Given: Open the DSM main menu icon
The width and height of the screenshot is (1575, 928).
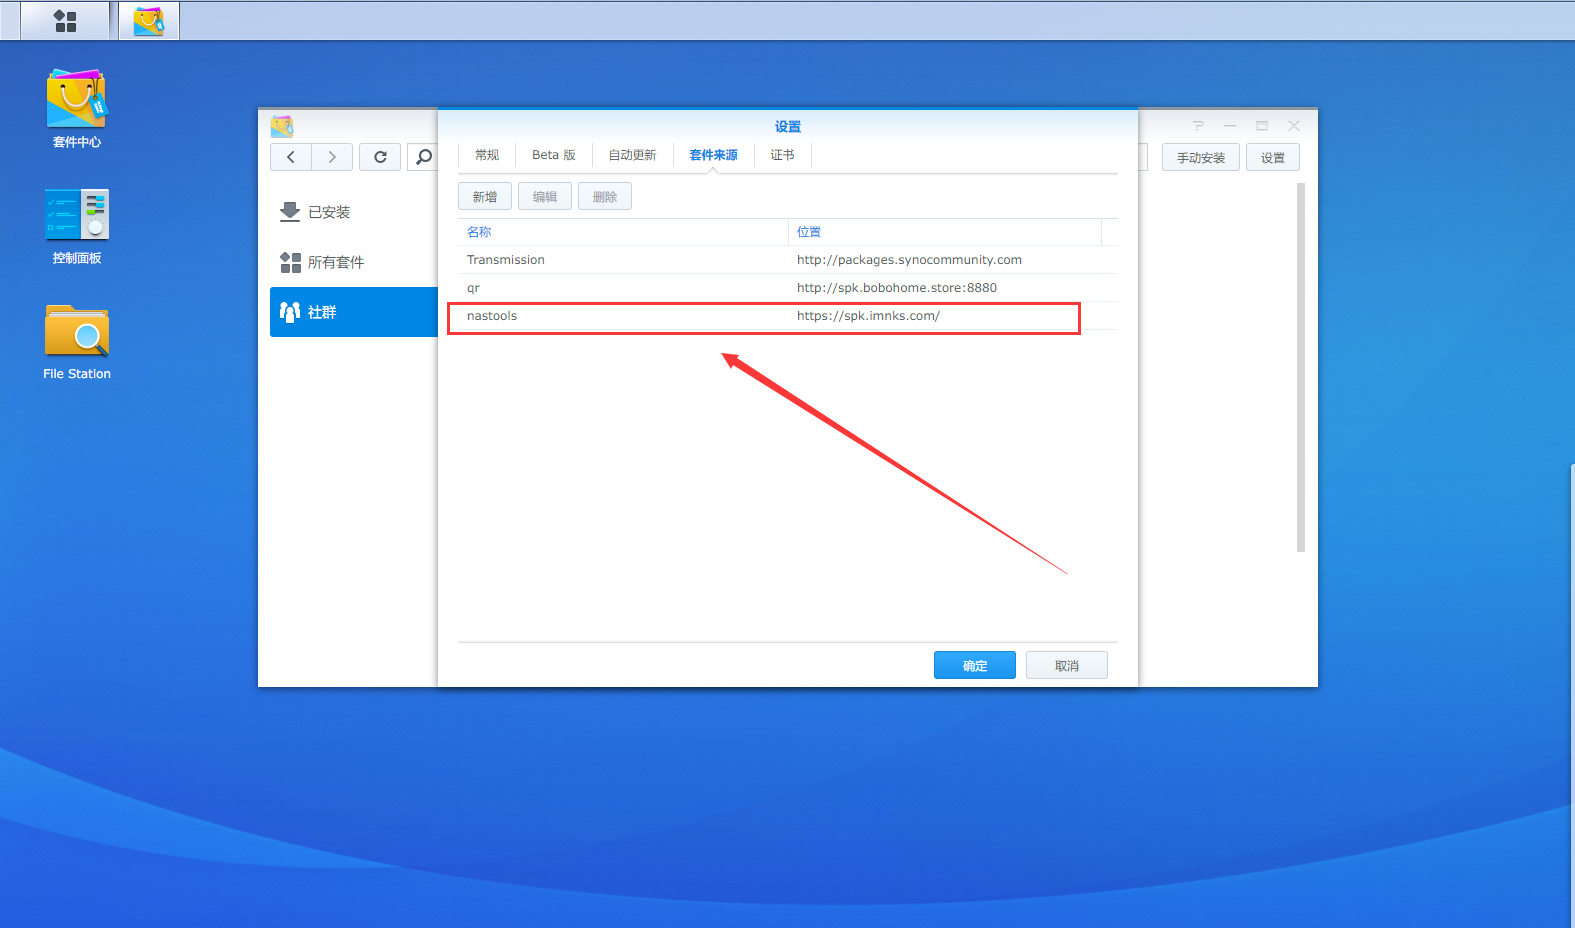Looking at the screenshot, I should 65,21.
